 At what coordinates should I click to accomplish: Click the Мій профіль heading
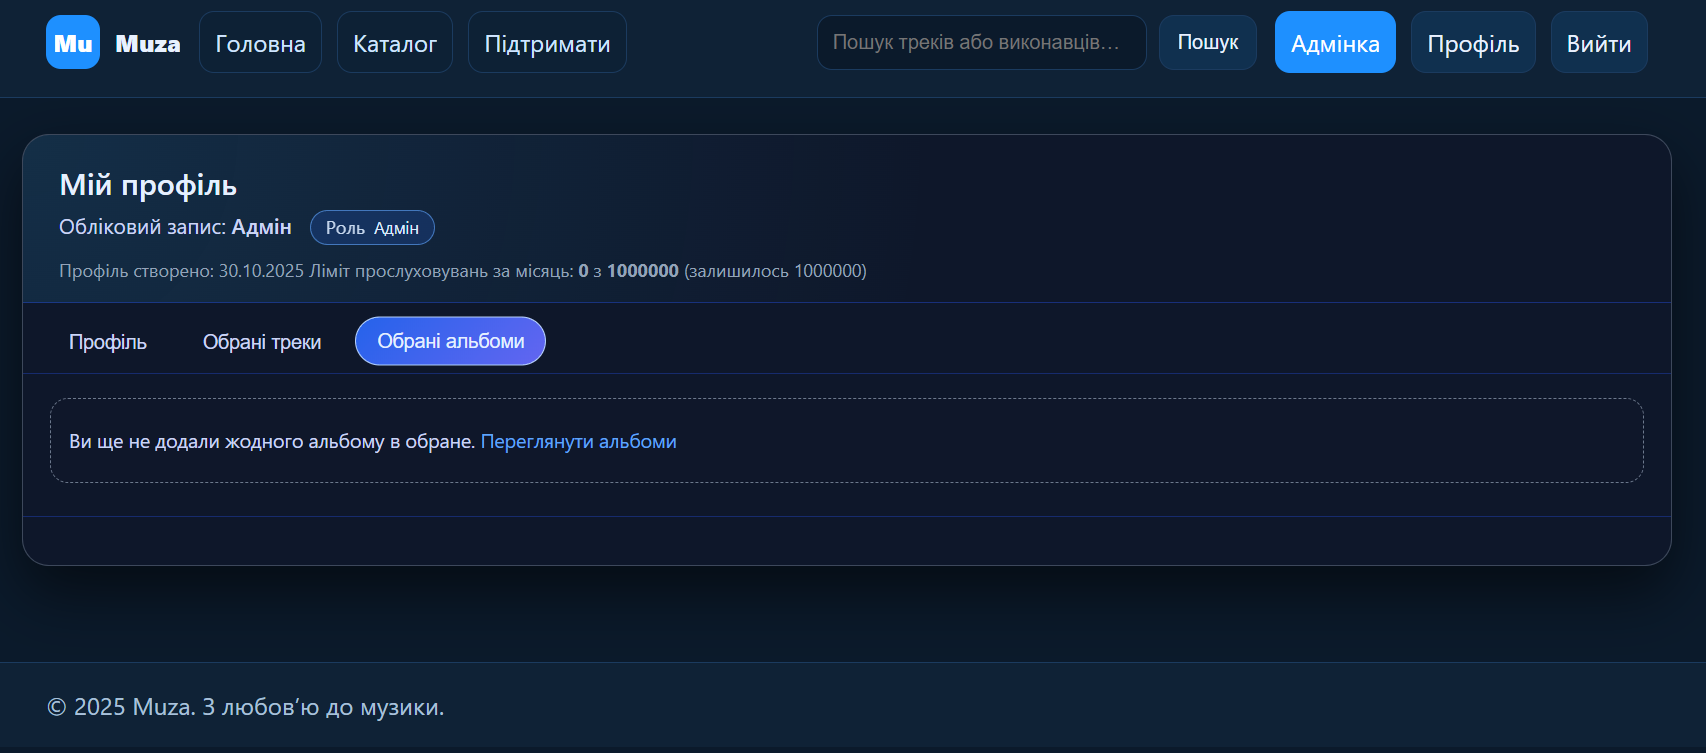[148, 185]
